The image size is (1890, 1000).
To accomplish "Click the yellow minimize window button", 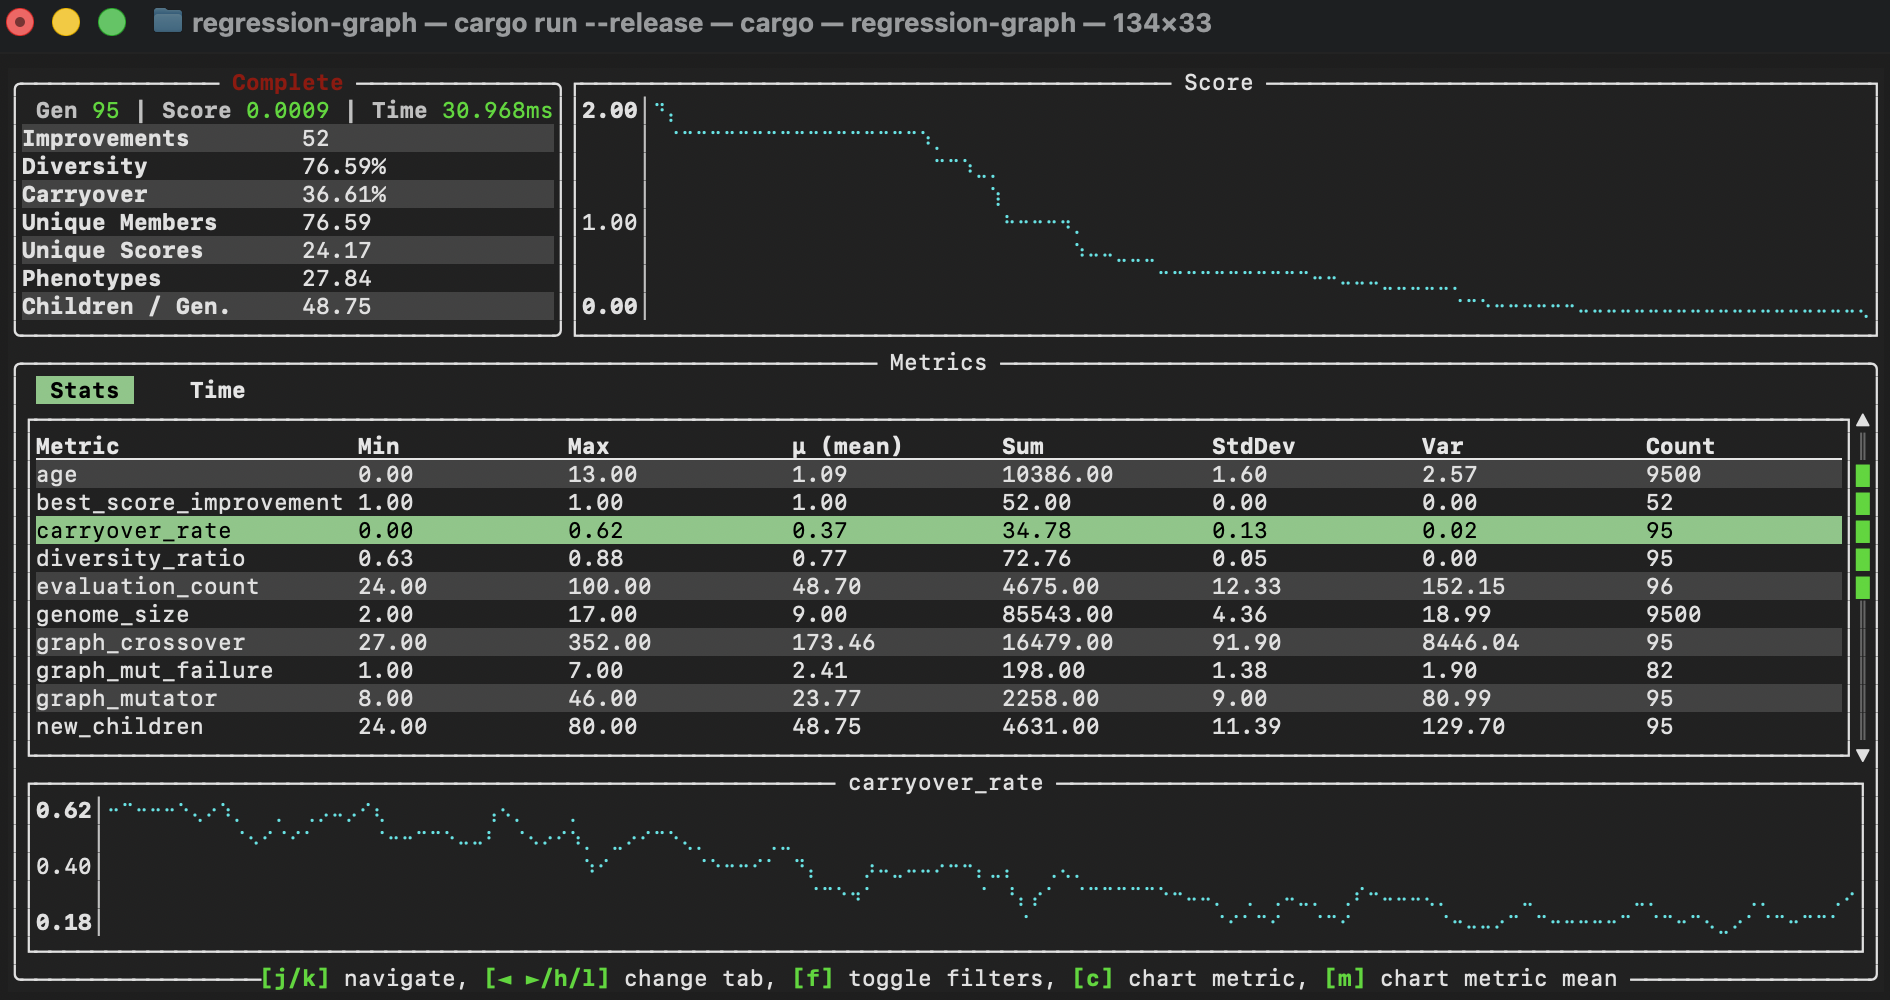I will 66,22.
